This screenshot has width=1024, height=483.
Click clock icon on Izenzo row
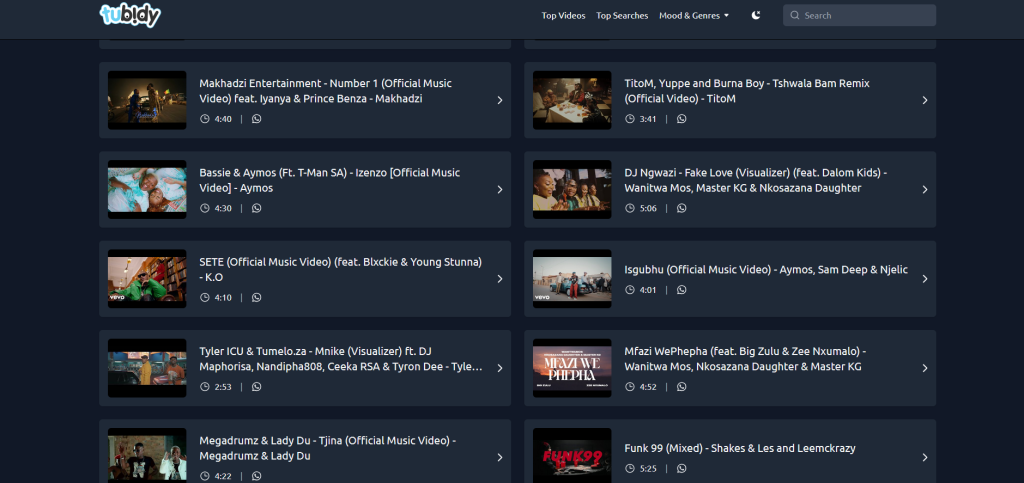click(x=204, y=208)
